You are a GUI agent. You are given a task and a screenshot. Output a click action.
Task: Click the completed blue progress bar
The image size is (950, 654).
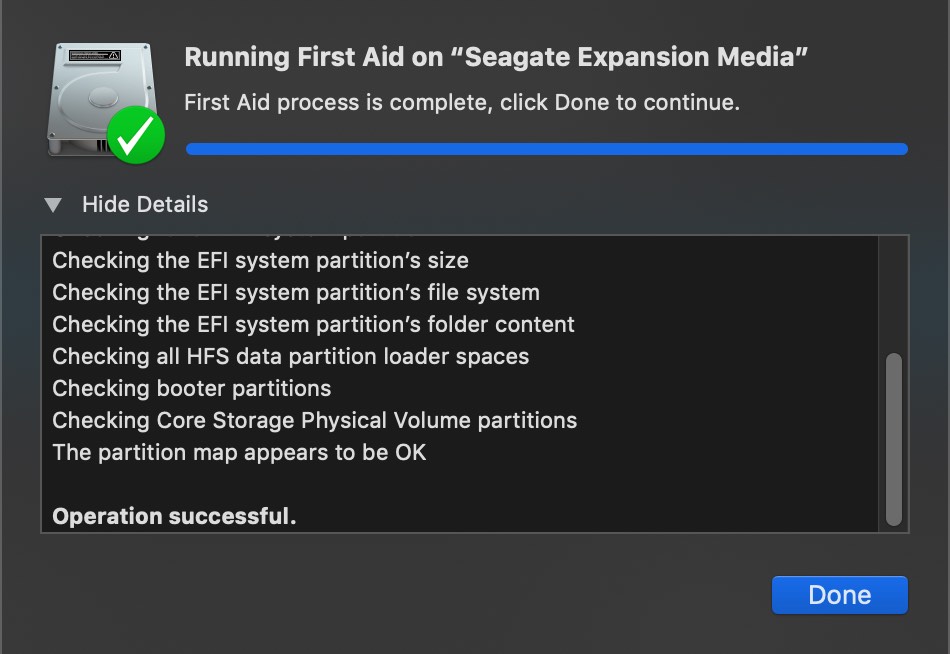546,149
